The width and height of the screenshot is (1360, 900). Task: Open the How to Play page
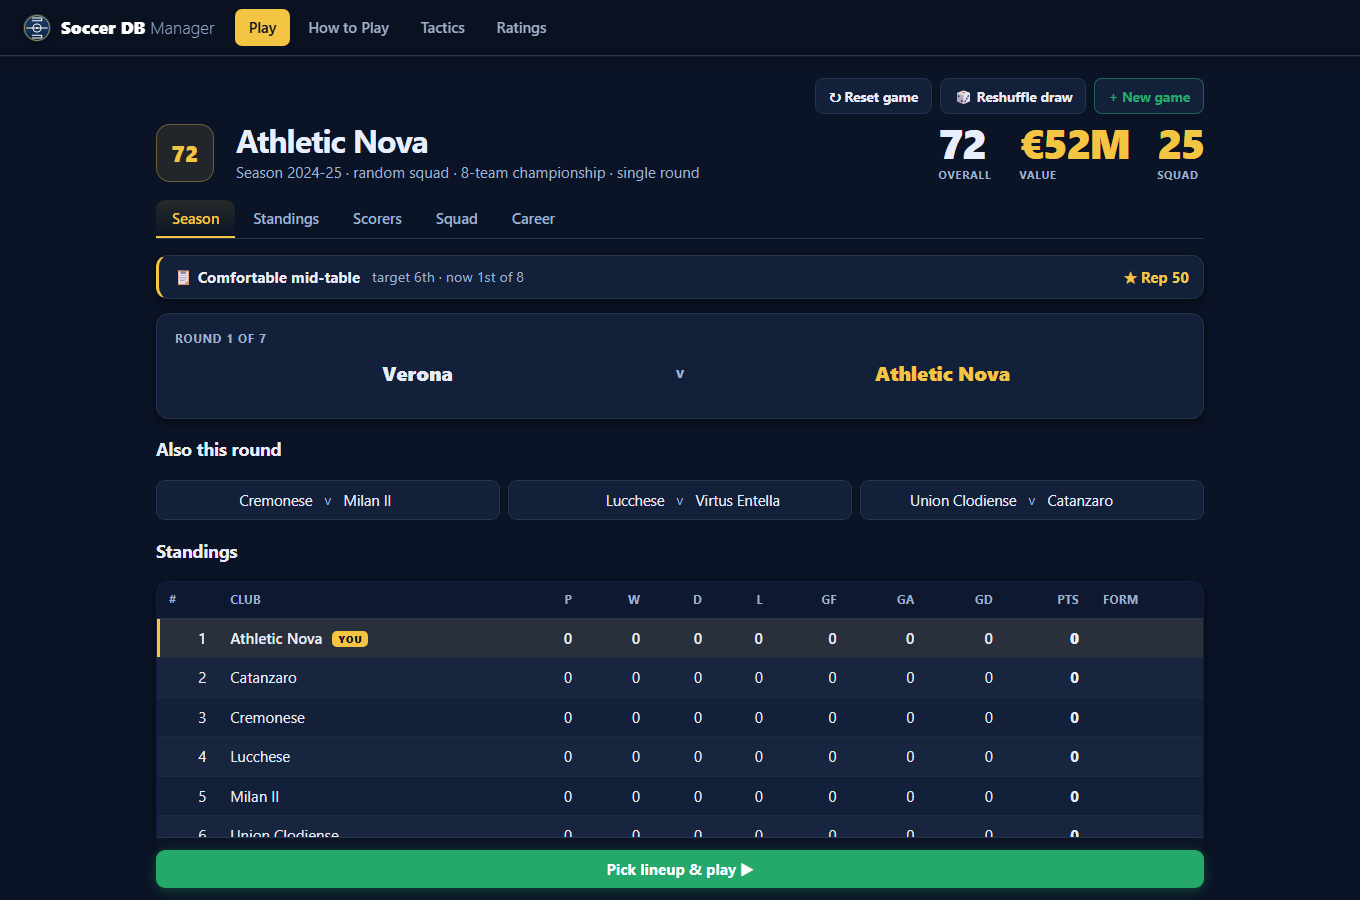coord(348,28)
